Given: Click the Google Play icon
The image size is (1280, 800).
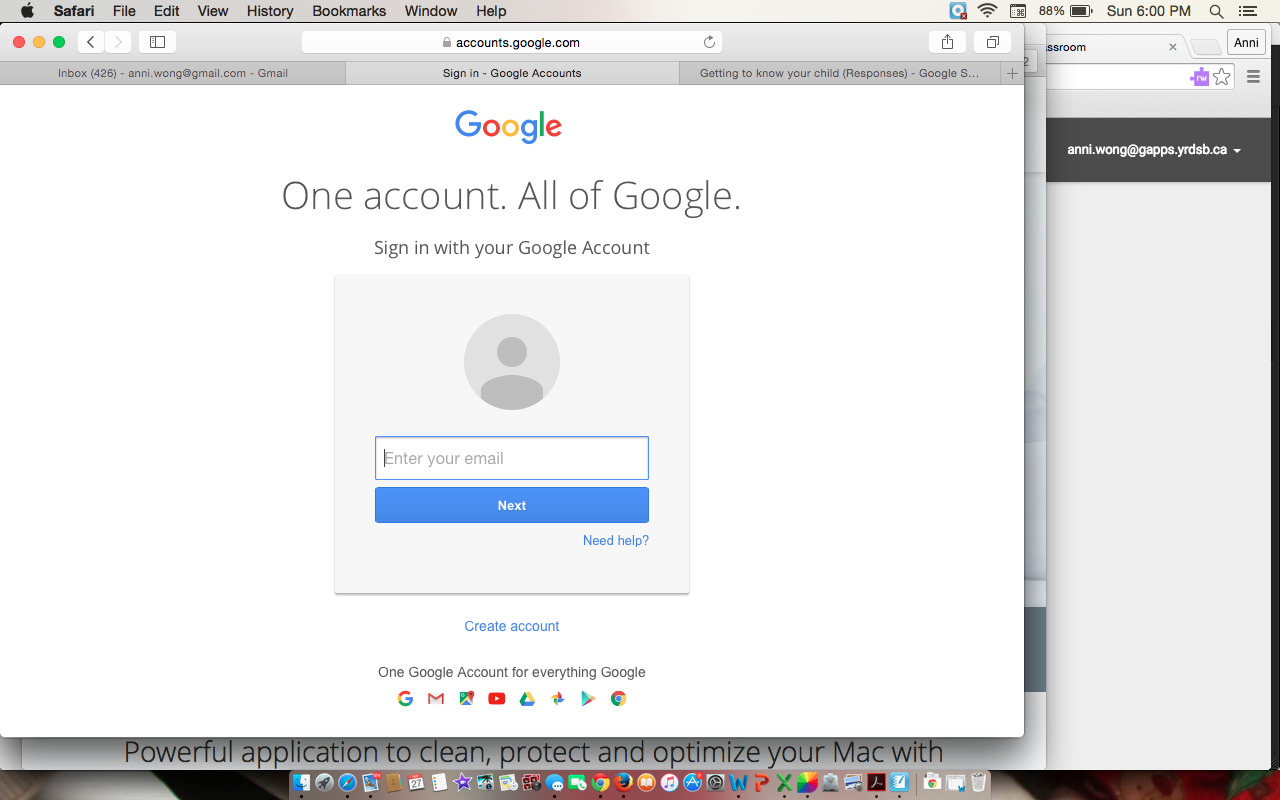Looking at the screenshot, I should (x=588, y=699).
